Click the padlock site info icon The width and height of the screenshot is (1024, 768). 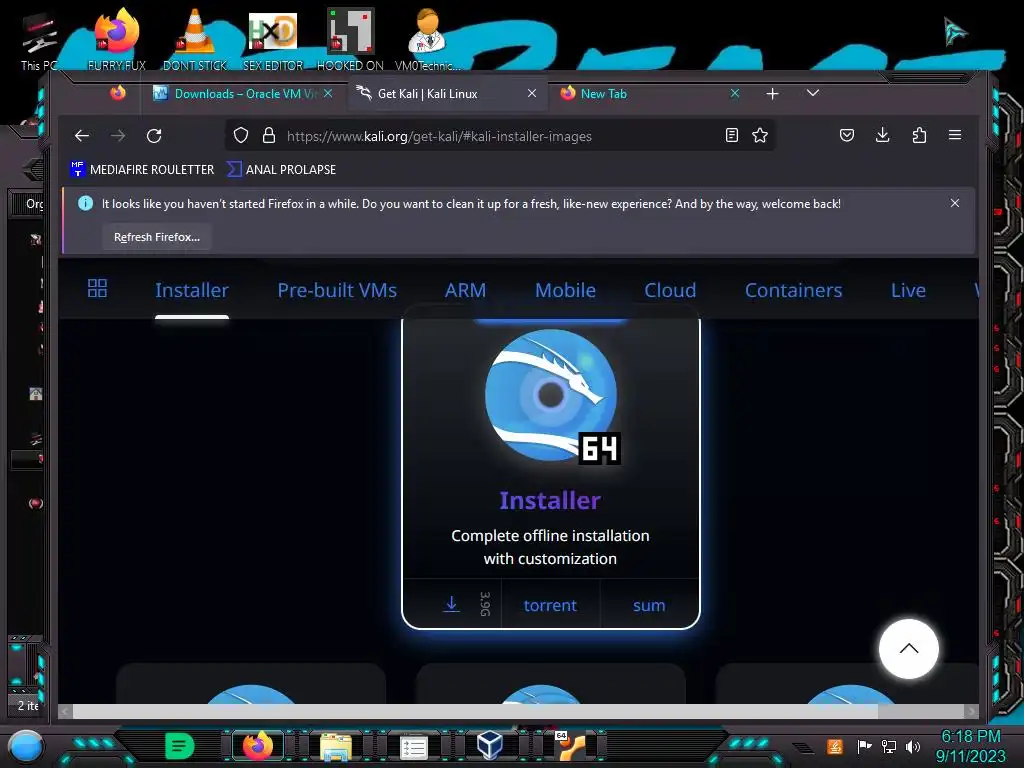click(268, 136)
